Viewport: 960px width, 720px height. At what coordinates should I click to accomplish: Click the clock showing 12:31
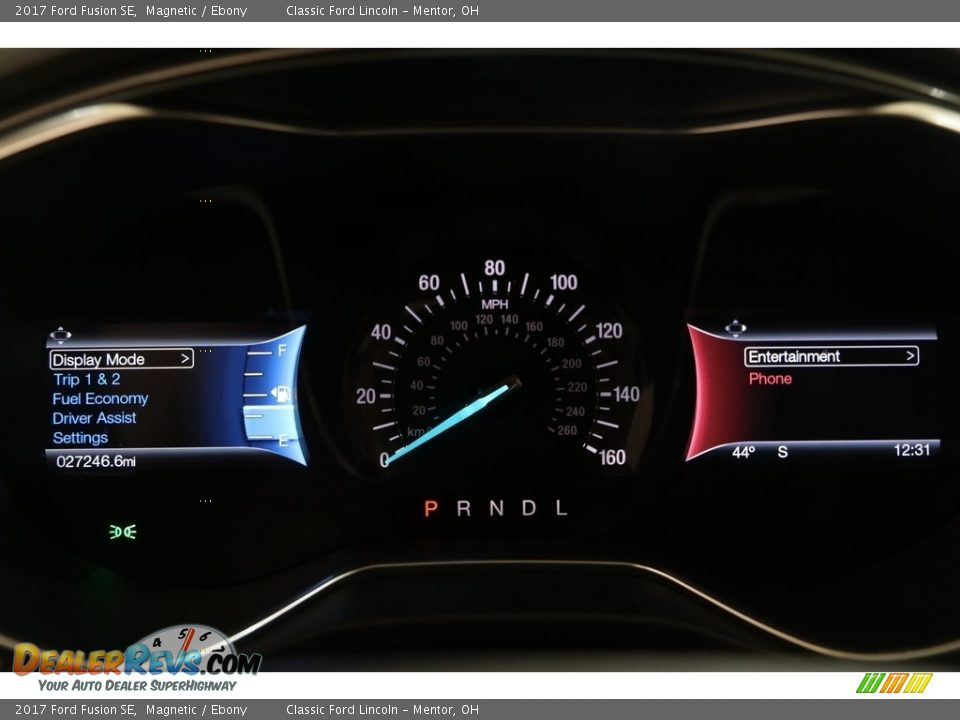point(912,451)
